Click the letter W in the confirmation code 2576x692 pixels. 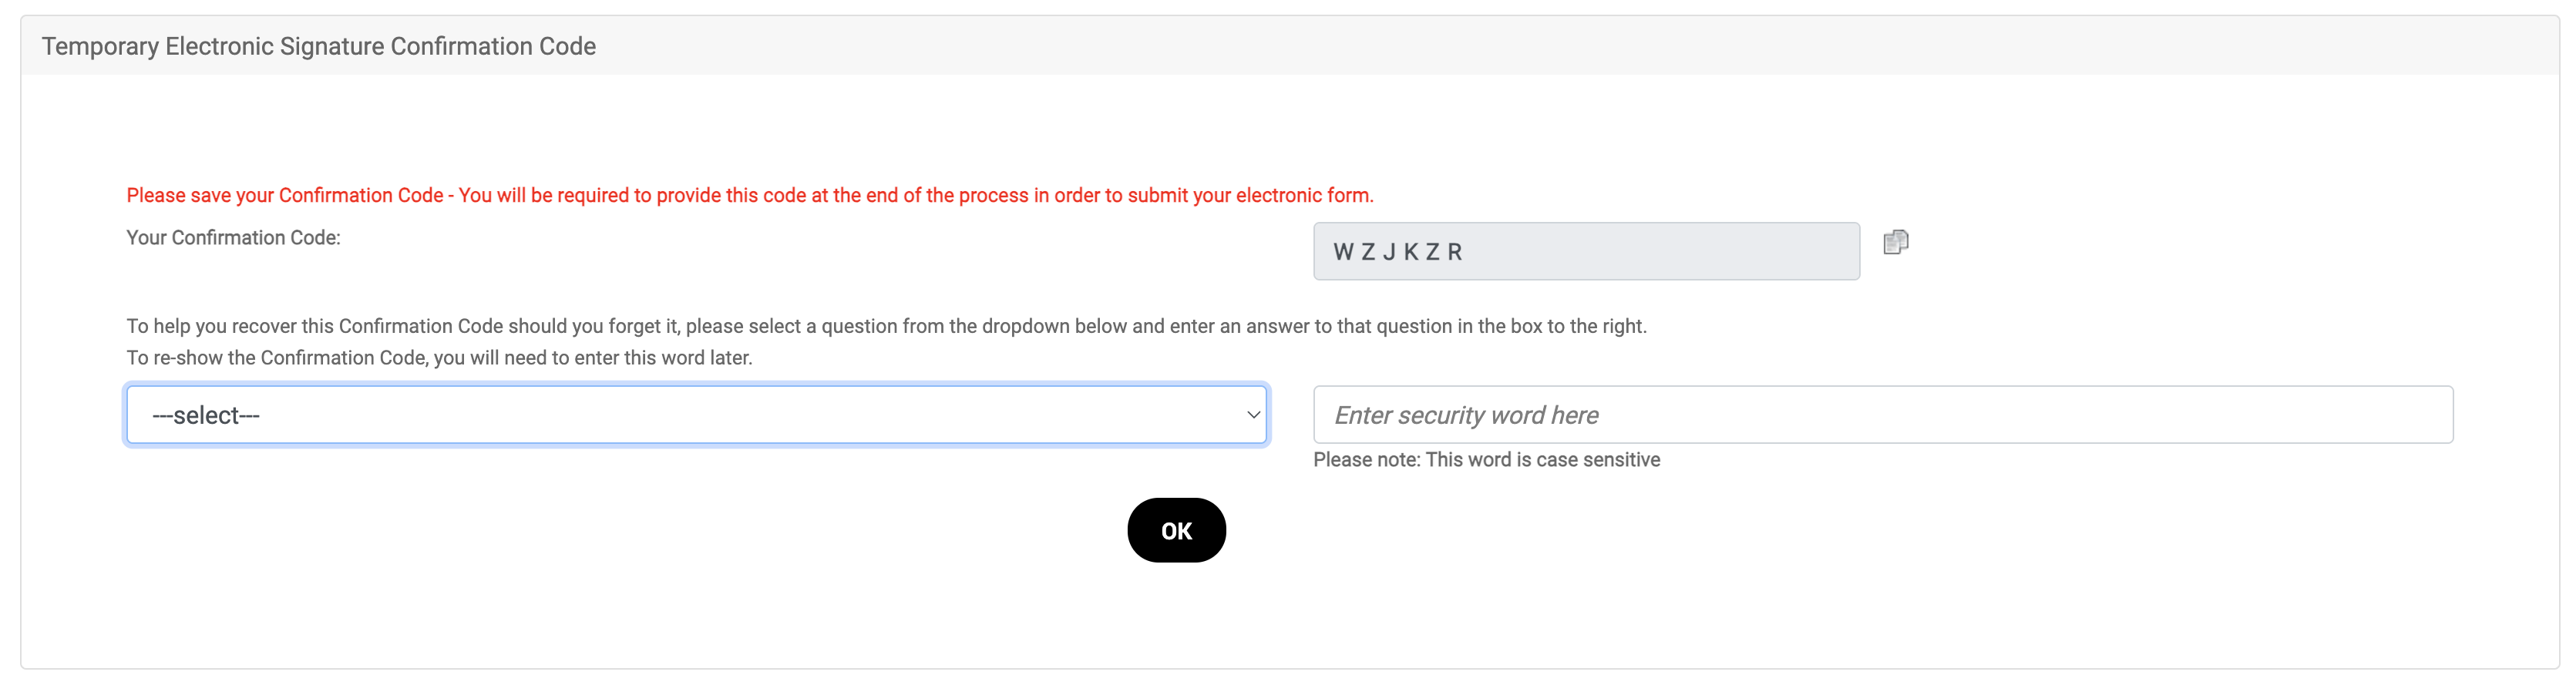click(1343, 253)
